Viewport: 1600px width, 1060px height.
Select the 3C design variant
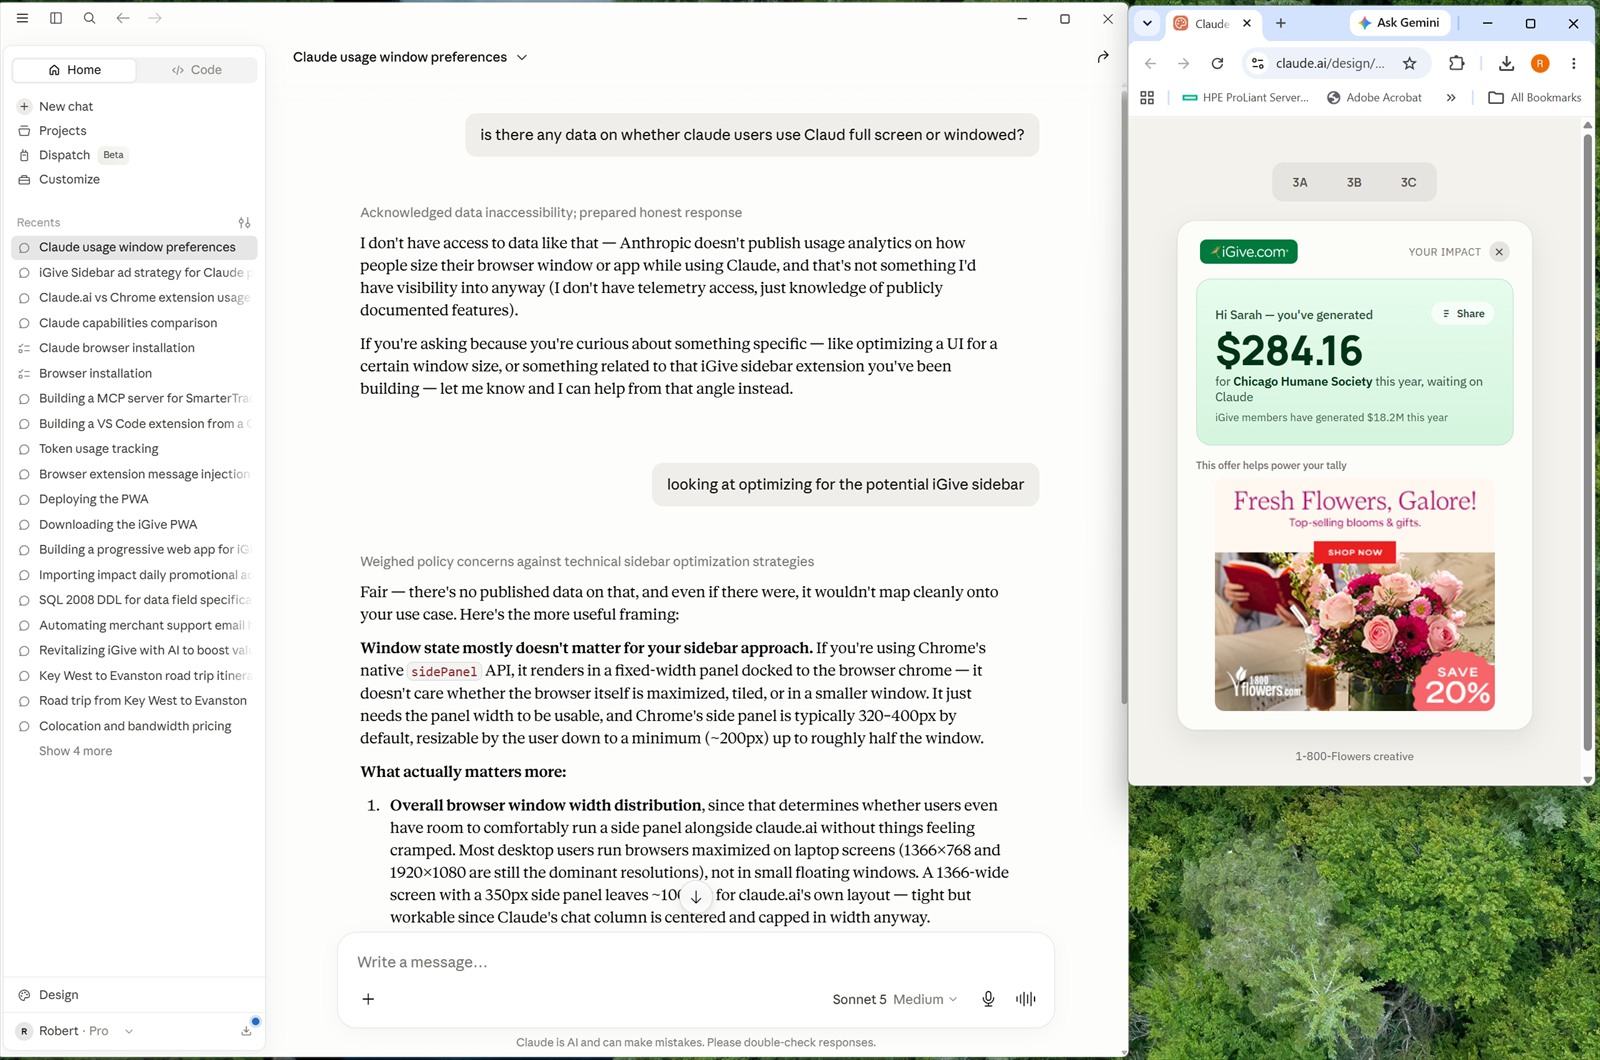[x=1408, y=182]
